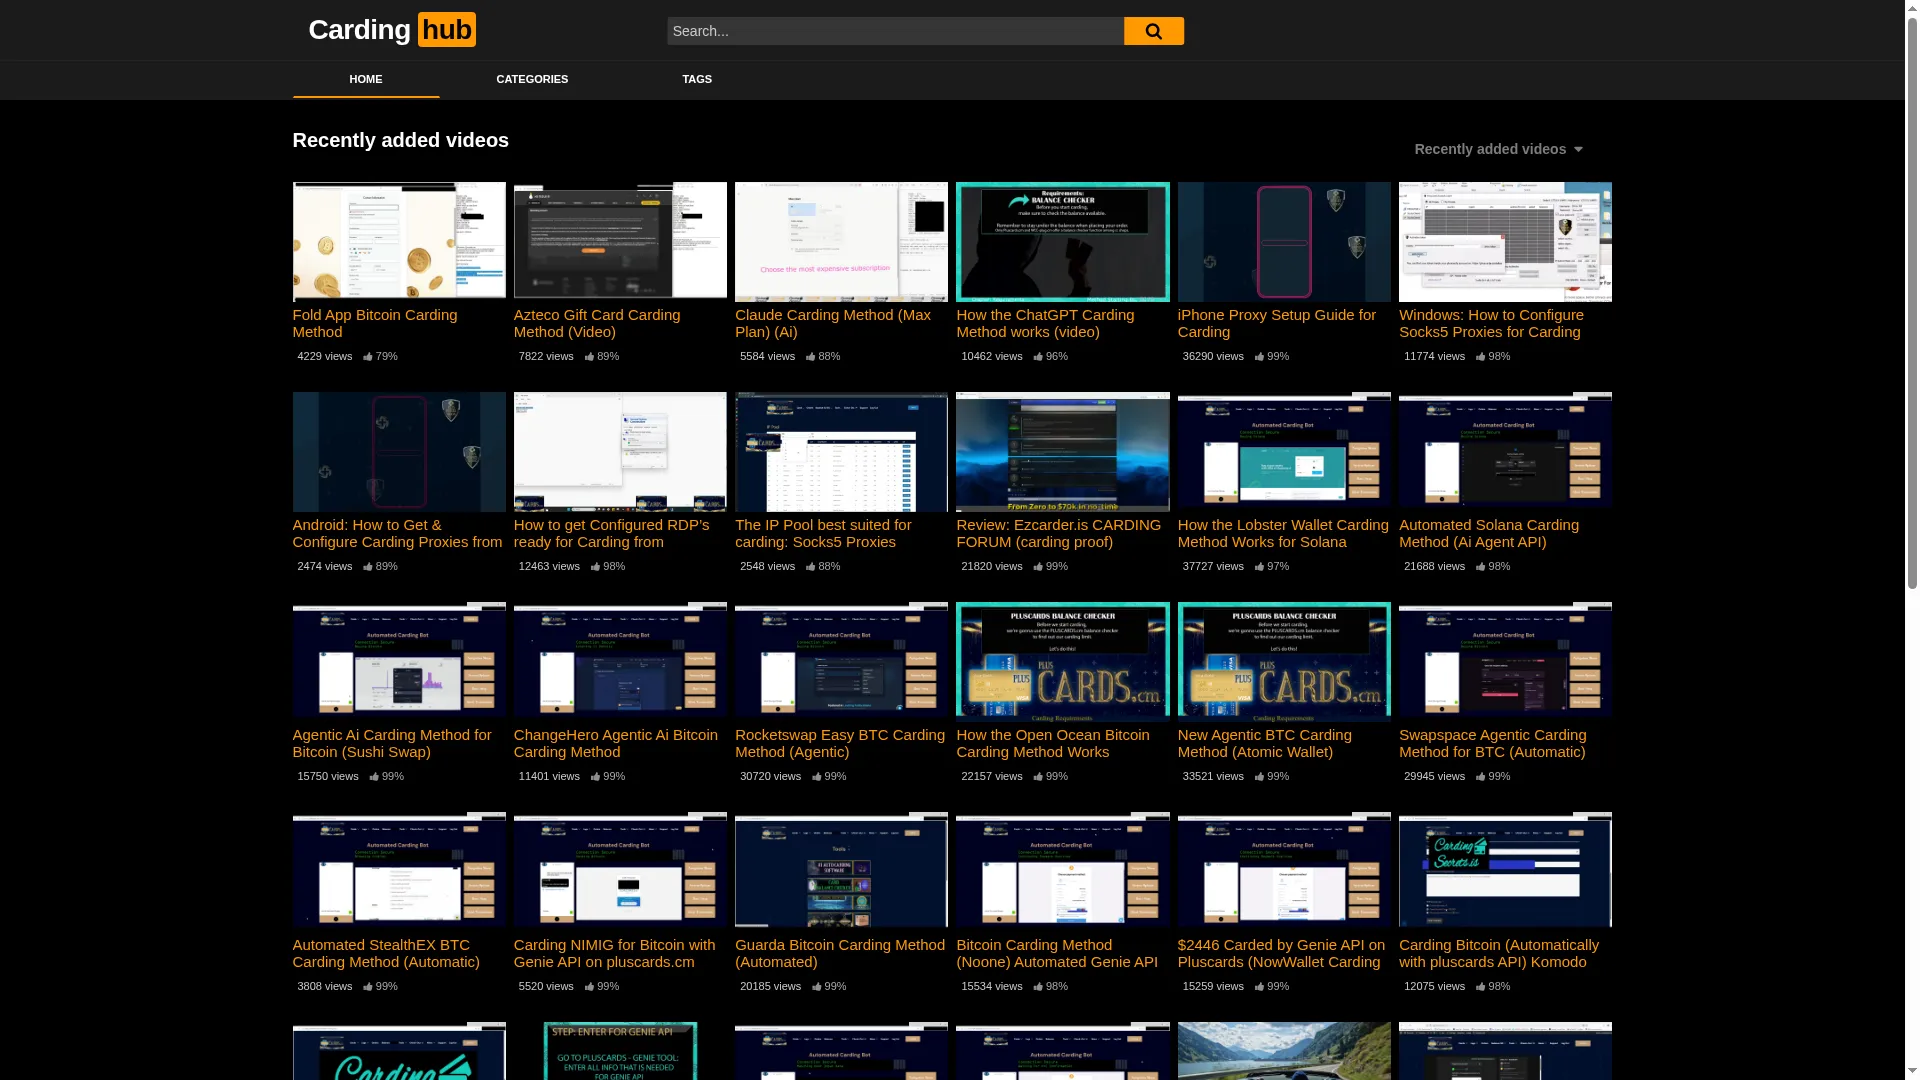Image resolution: width=1920 pixels, height=1080 pixels.
Task: Click thumbs-up icon under Agentic Ai Sushi Swap video
Action: tap(374, 776)
